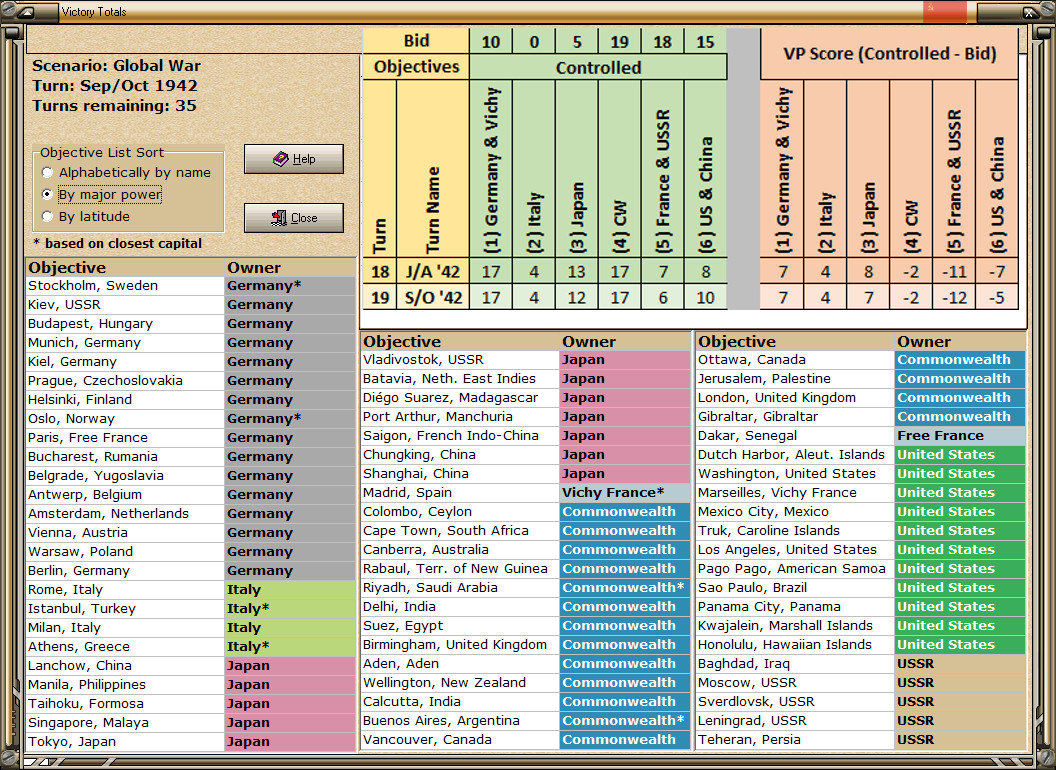Click the window menu icon in title bar
This screenshot has width=1056, height=770.
28,11
